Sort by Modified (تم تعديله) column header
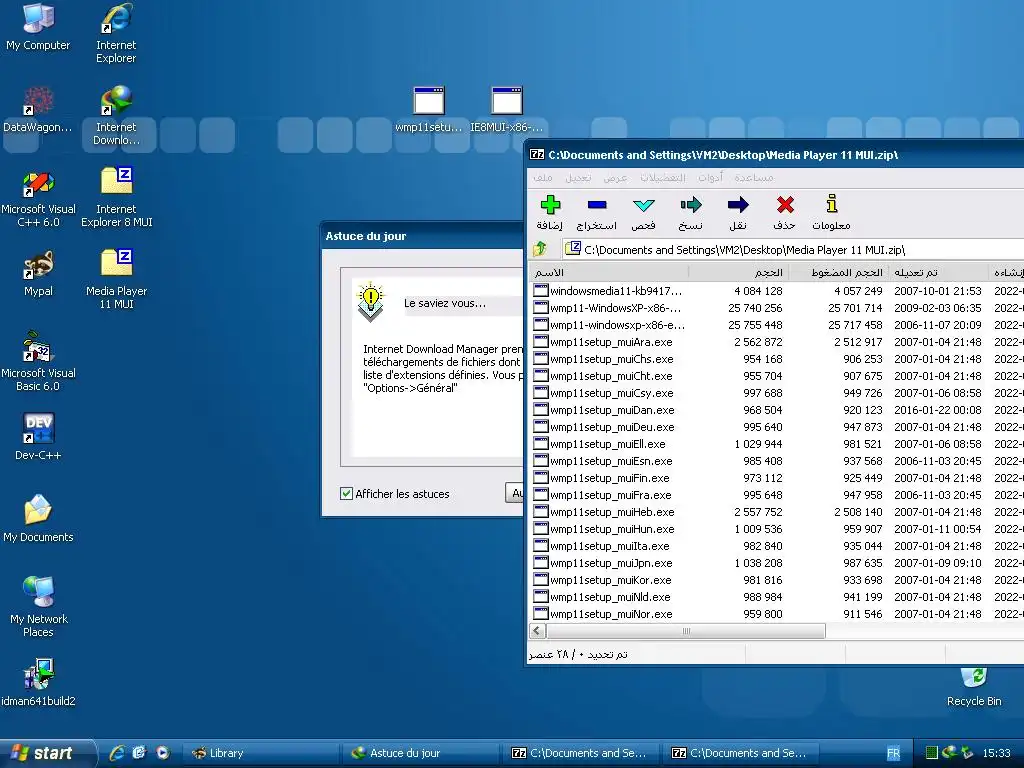Viewport: 1024px width, 768px height. (938, 272)
